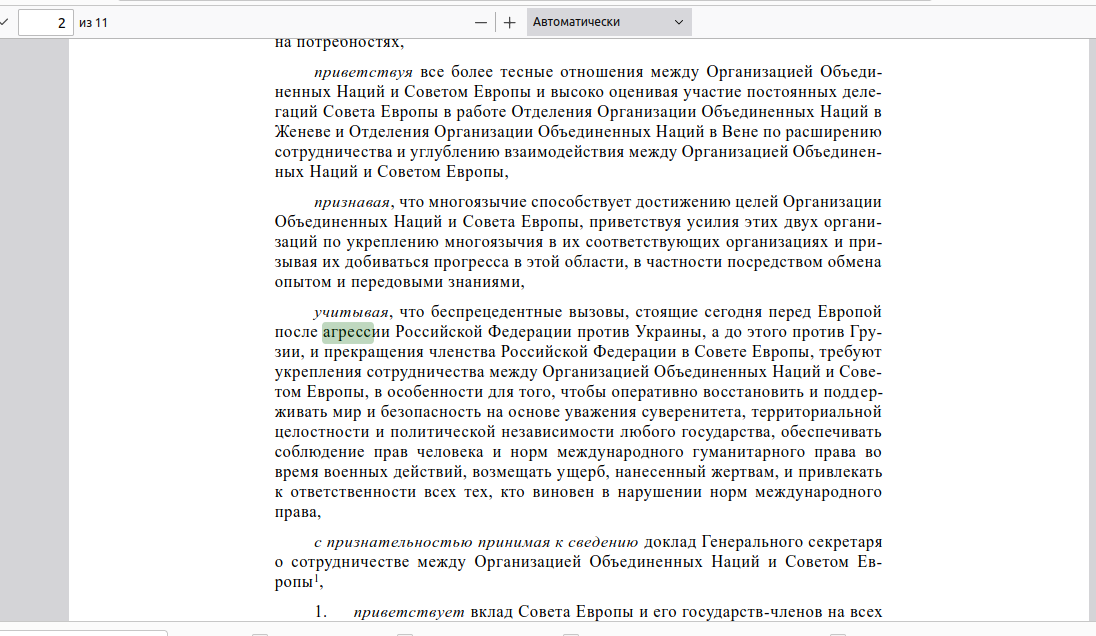Click the italic word признавая
Viewport: 1096px width, 636px height.
(352, 203)
